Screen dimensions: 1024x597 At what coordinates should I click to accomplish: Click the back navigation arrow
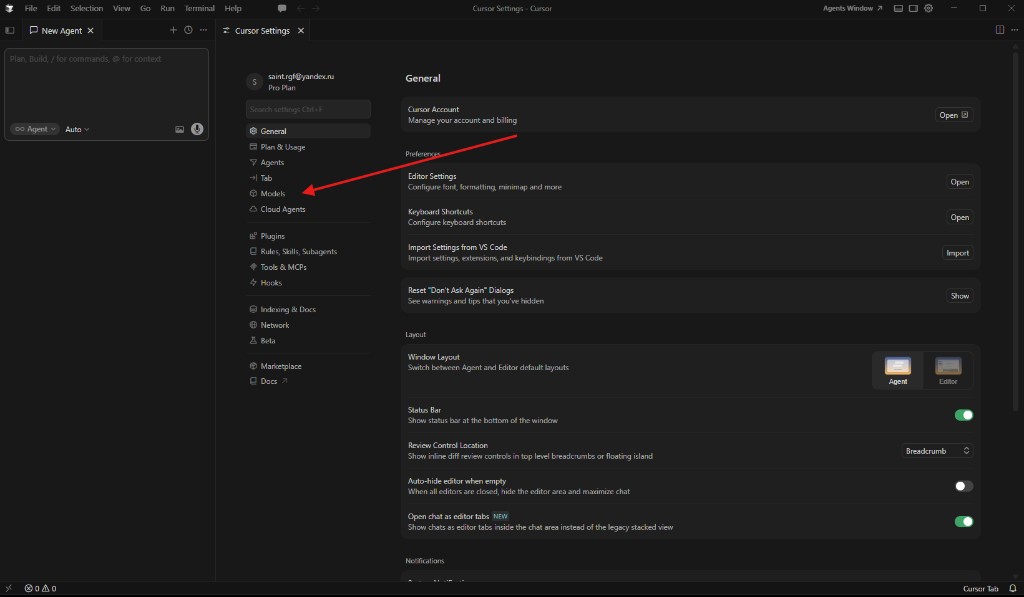[x=300, y=8]
